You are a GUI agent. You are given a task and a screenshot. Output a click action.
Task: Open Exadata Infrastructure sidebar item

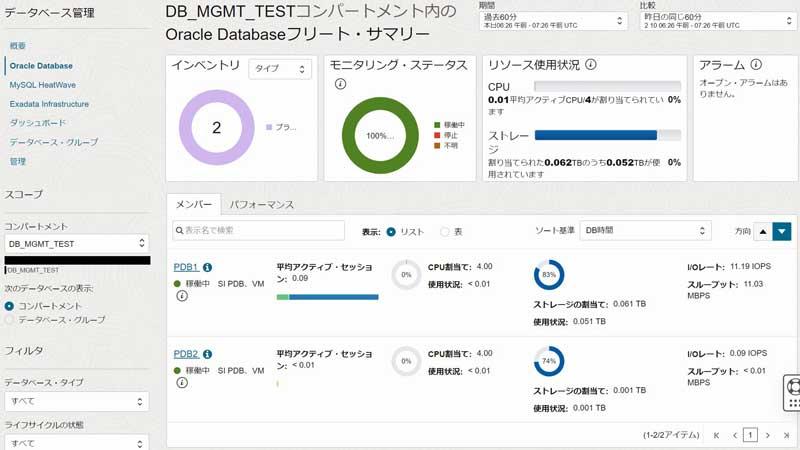49,104
